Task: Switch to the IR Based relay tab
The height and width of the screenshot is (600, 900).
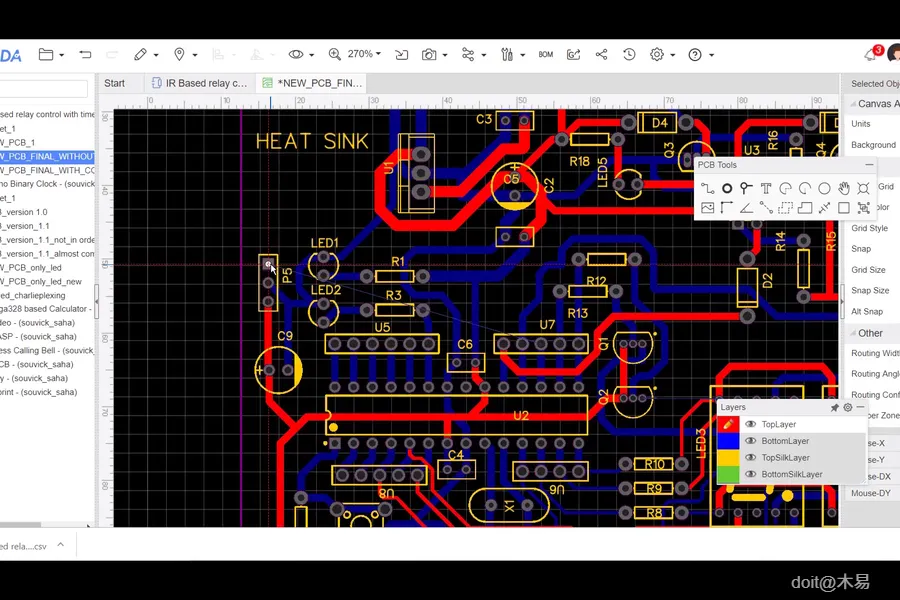Action: 200,83
